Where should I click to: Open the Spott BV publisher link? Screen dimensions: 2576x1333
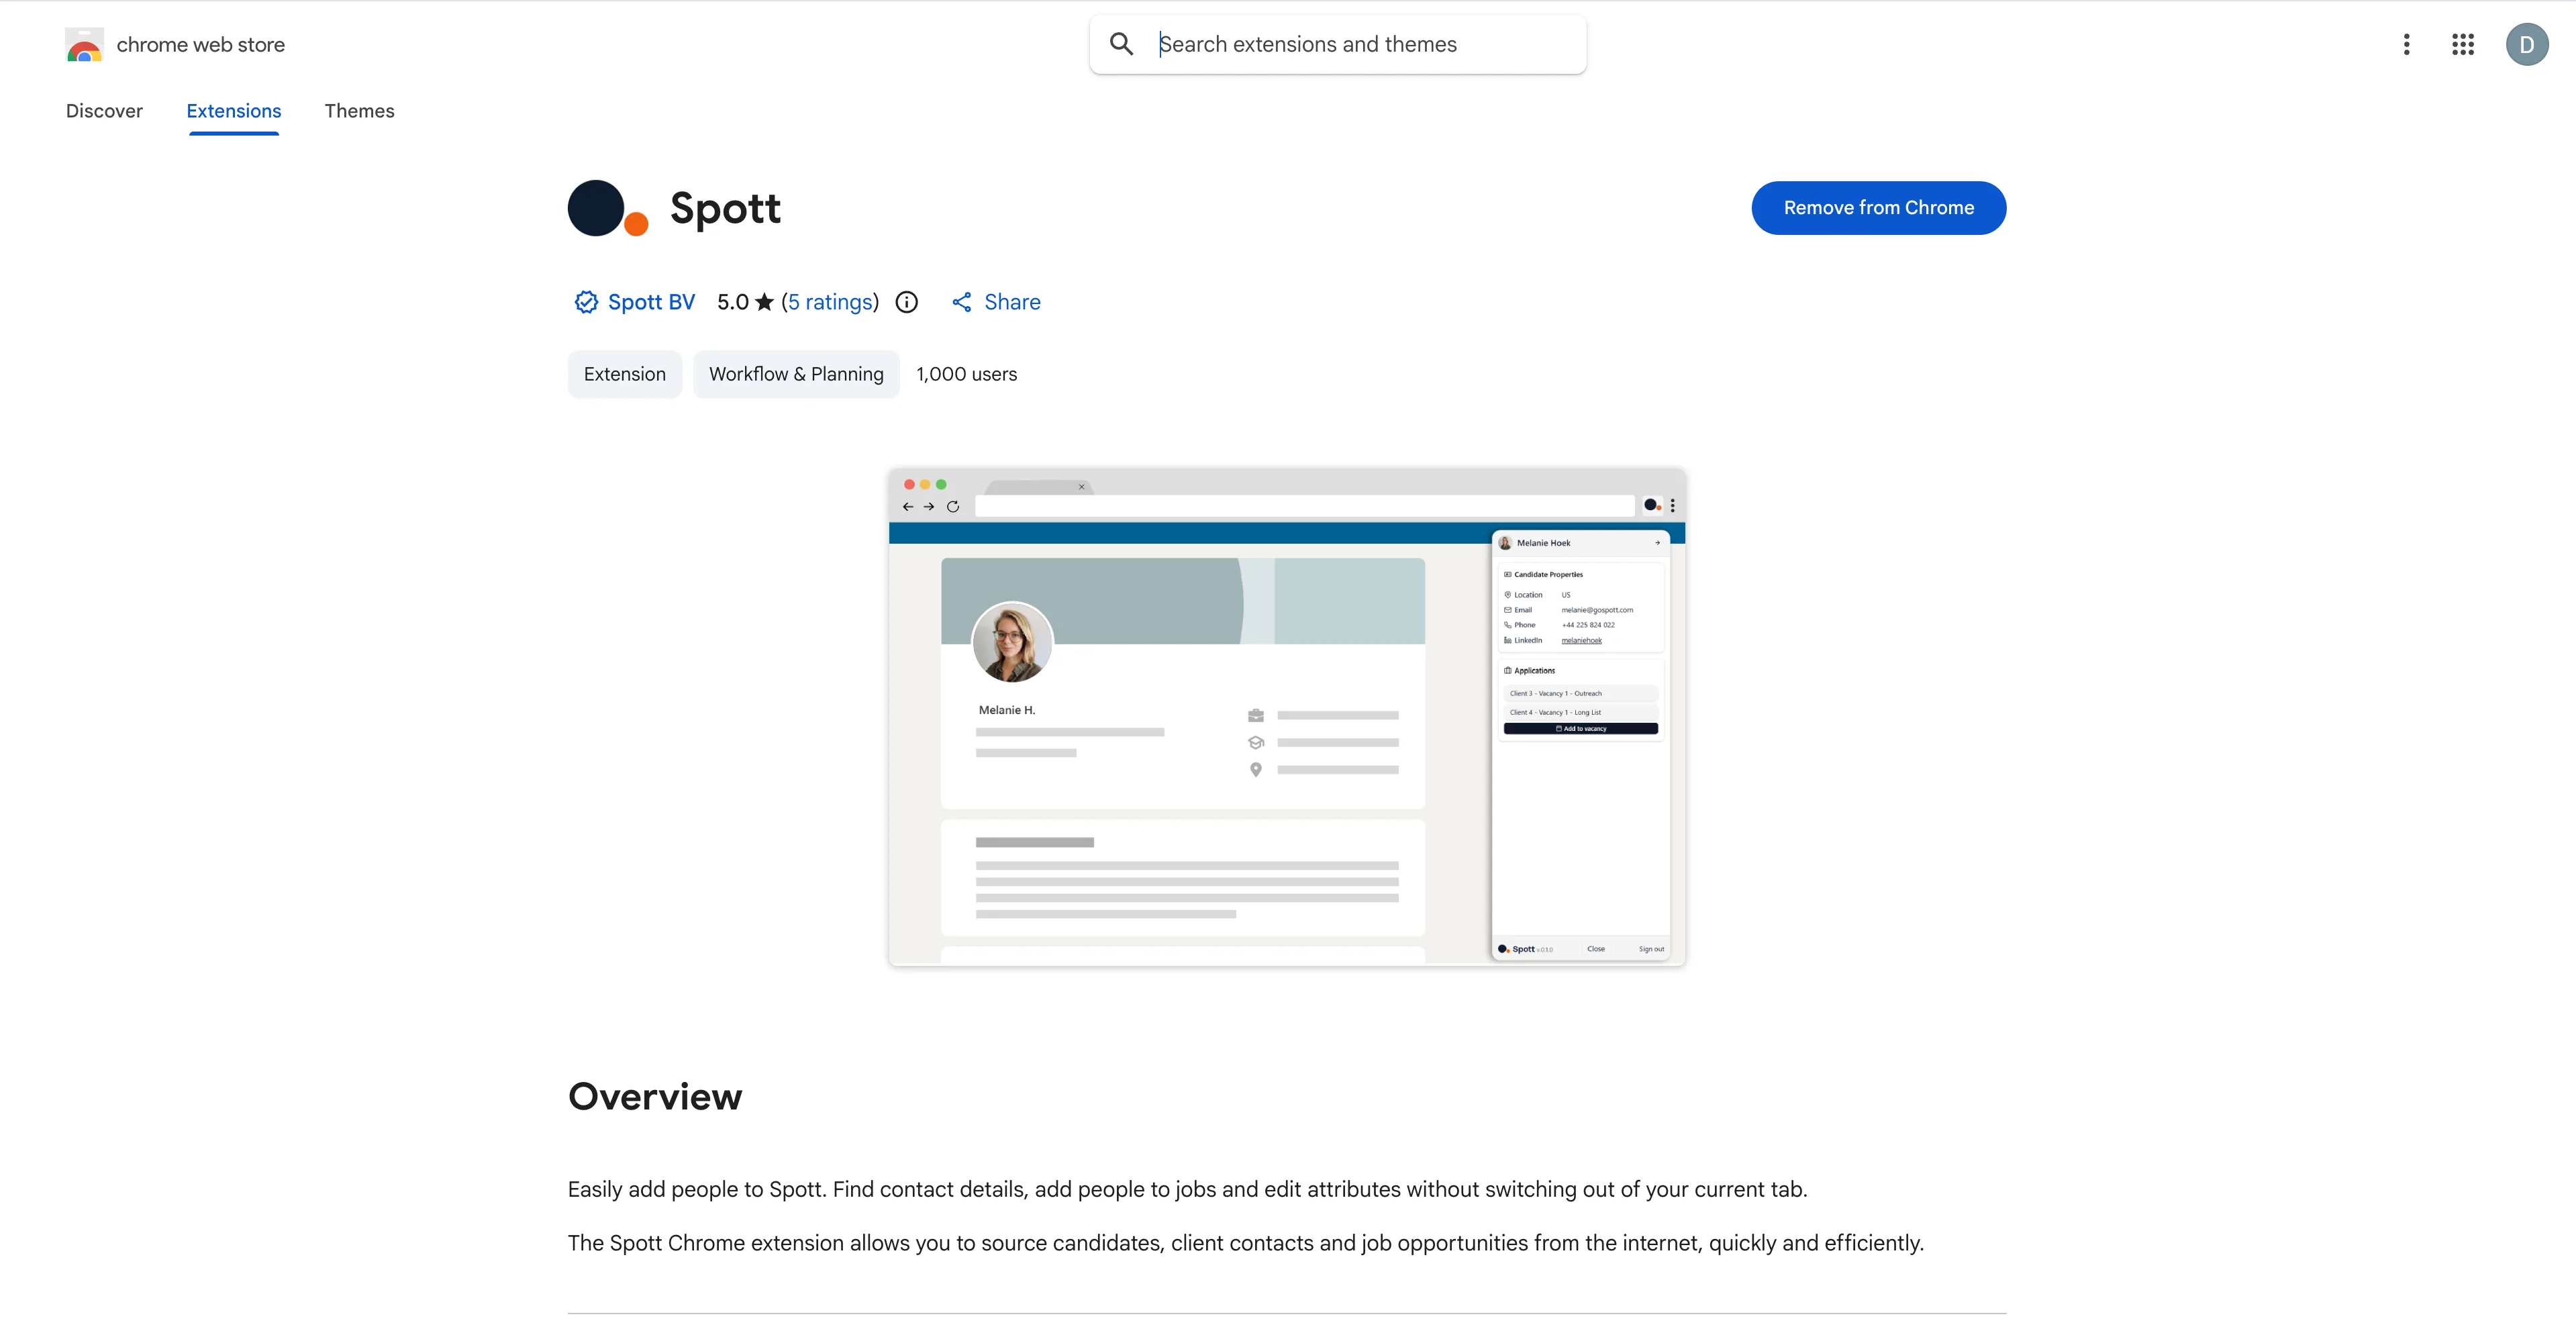tap(651, 302)
